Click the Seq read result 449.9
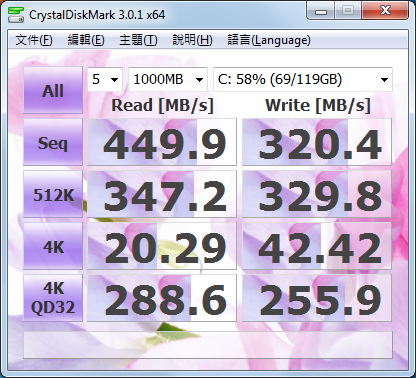The image size is (416, 378). click(162, 142)
